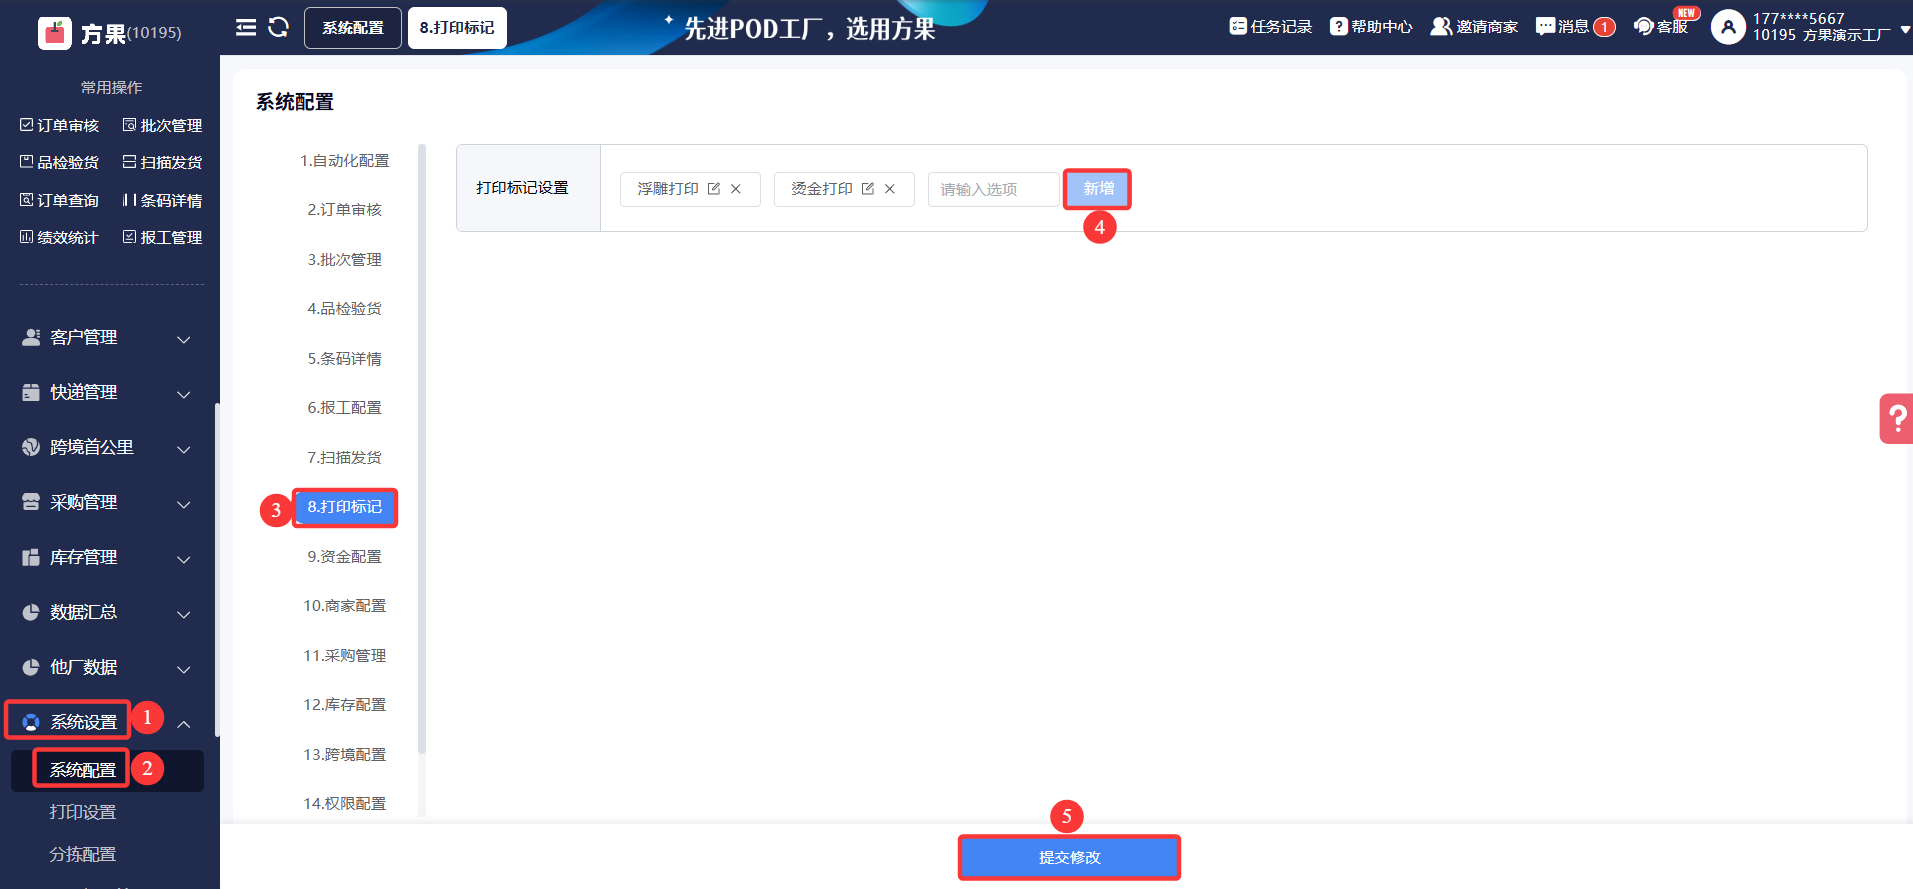
Task: Open 扫描发货 shortcut
Action: (162, 162)
